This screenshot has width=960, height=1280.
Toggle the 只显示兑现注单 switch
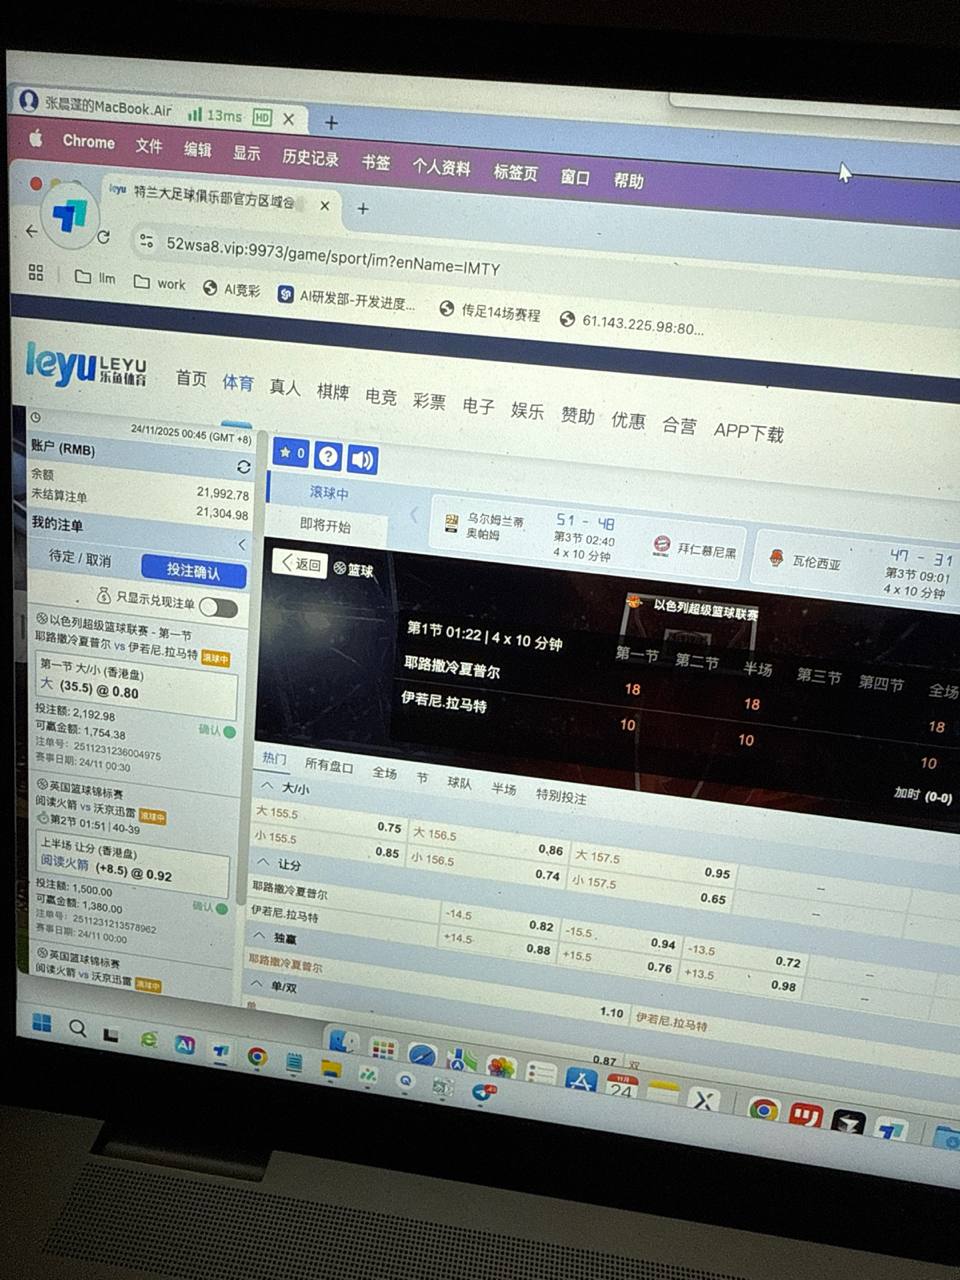coord(218,607)
